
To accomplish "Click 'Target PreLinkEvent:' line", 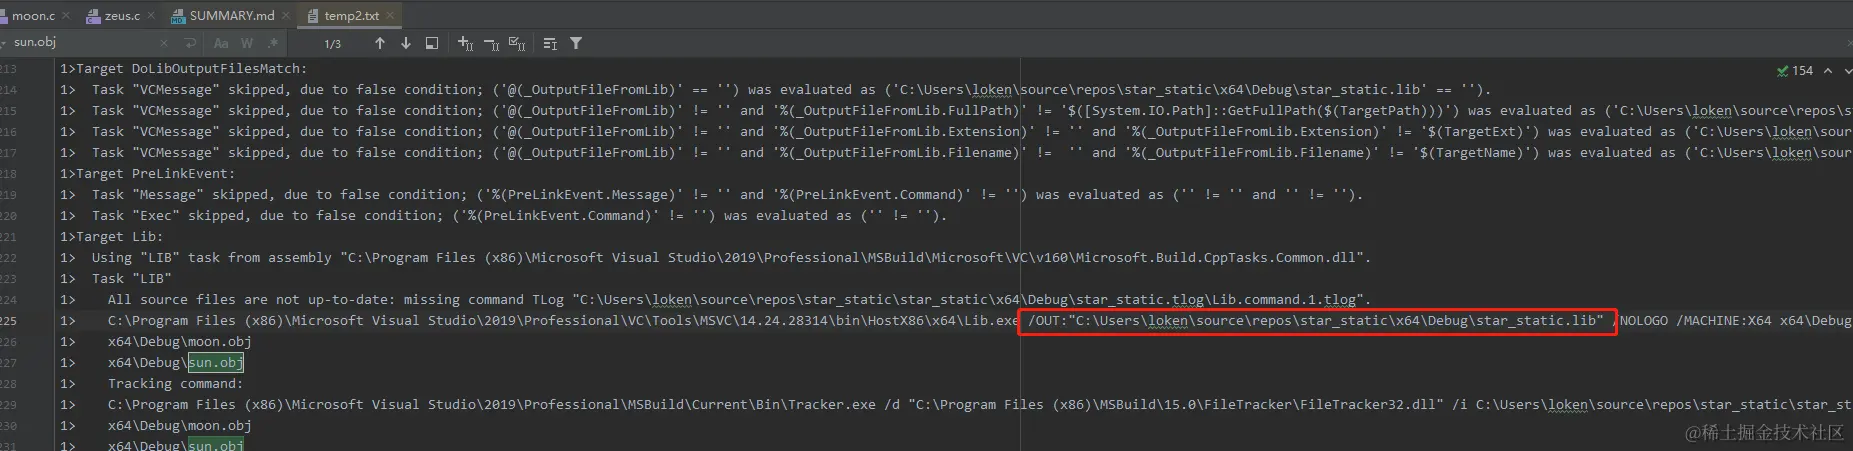I will [x=148, y=174].
